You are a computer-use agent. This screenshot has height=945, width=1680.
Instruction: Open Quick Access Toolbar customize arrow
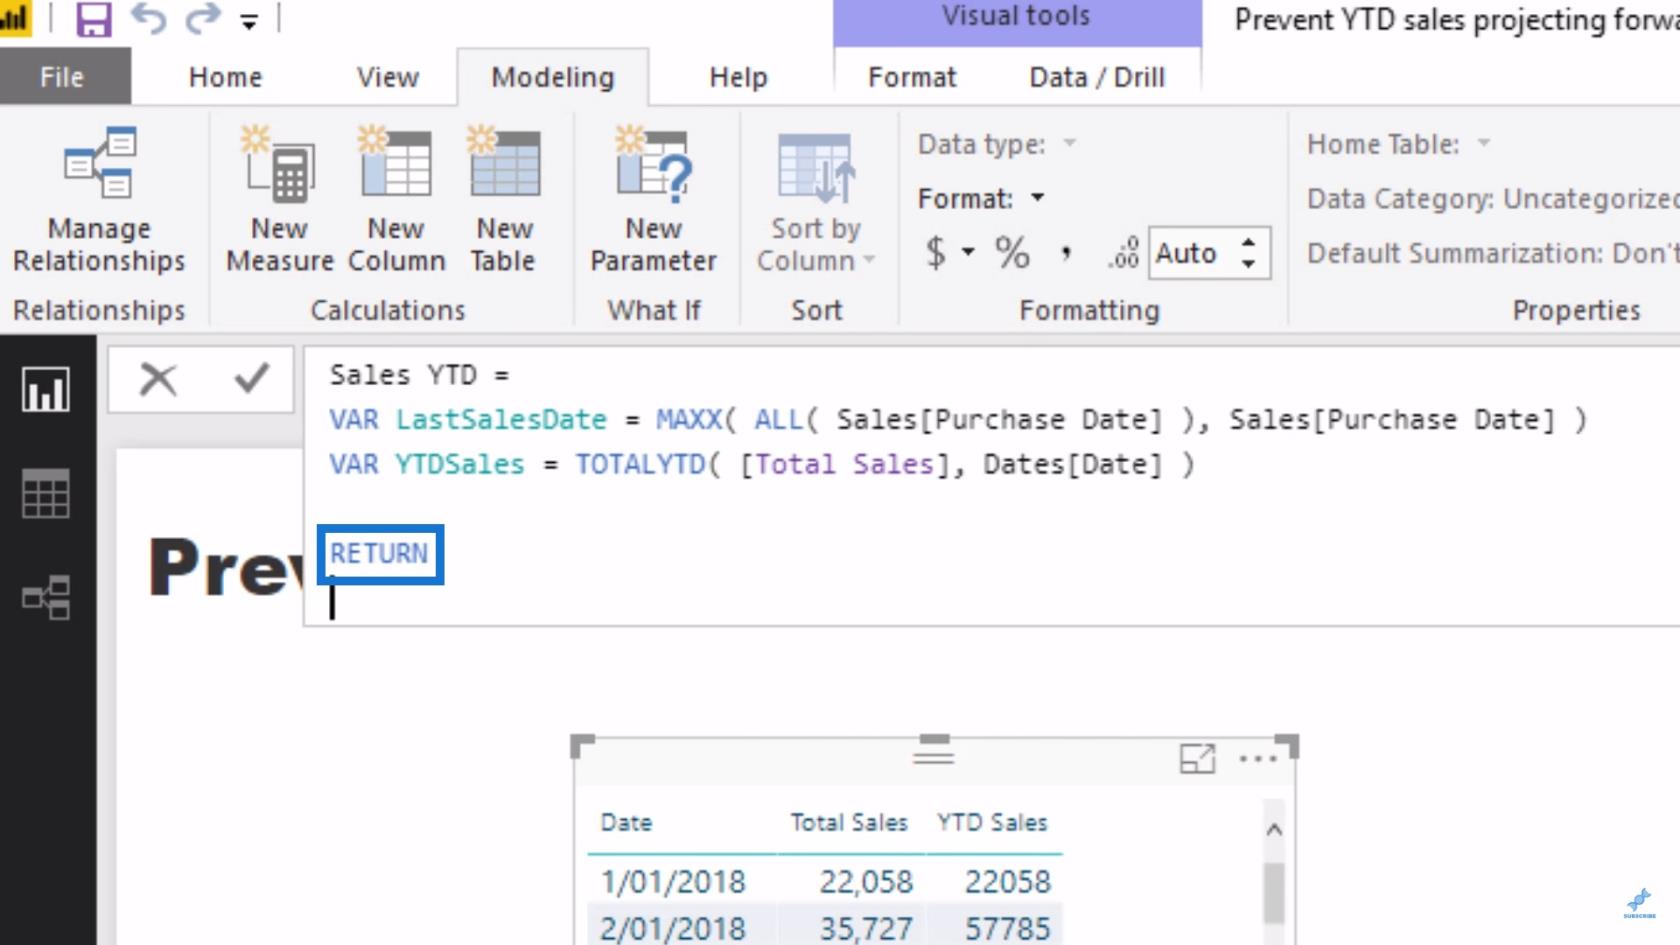point(249,21)
